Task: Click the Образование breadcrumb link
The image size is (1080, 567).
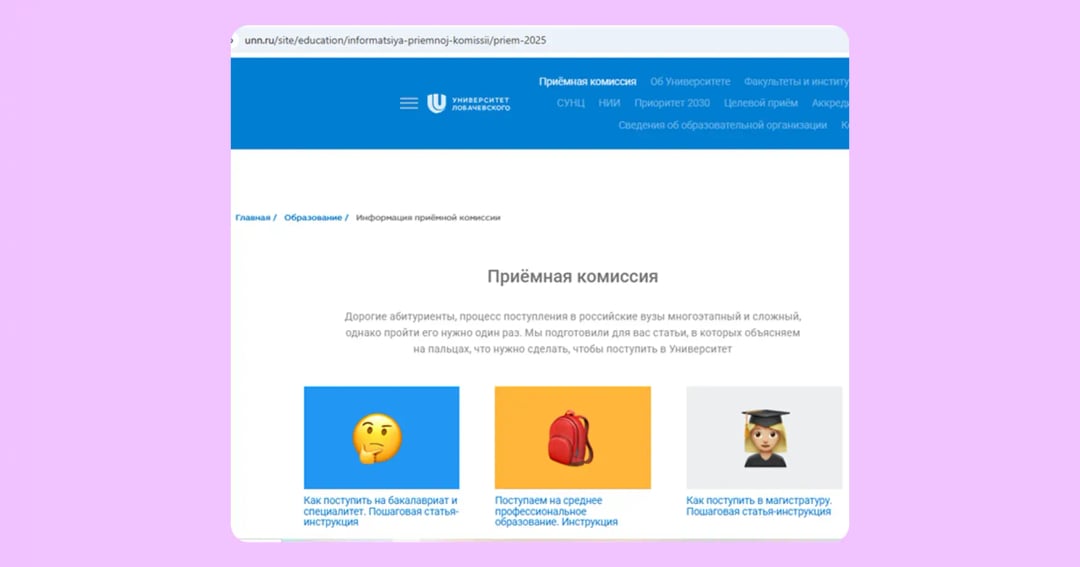Action: point(313,217)
